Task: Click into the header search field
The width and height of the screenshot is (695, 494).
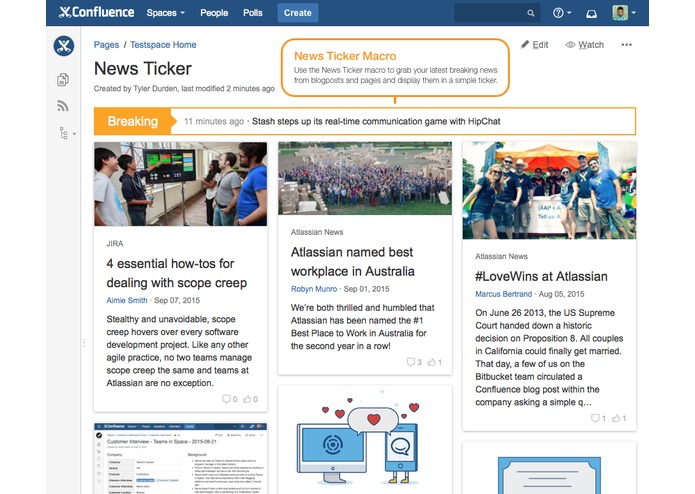Action: pos(497,13)
